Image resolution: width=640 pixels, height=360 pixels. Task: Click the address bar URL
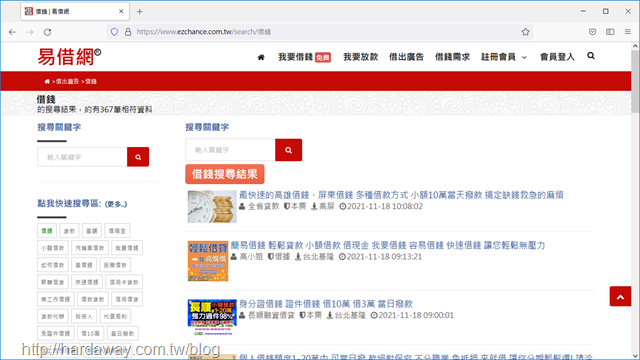[x=203, y=32]
